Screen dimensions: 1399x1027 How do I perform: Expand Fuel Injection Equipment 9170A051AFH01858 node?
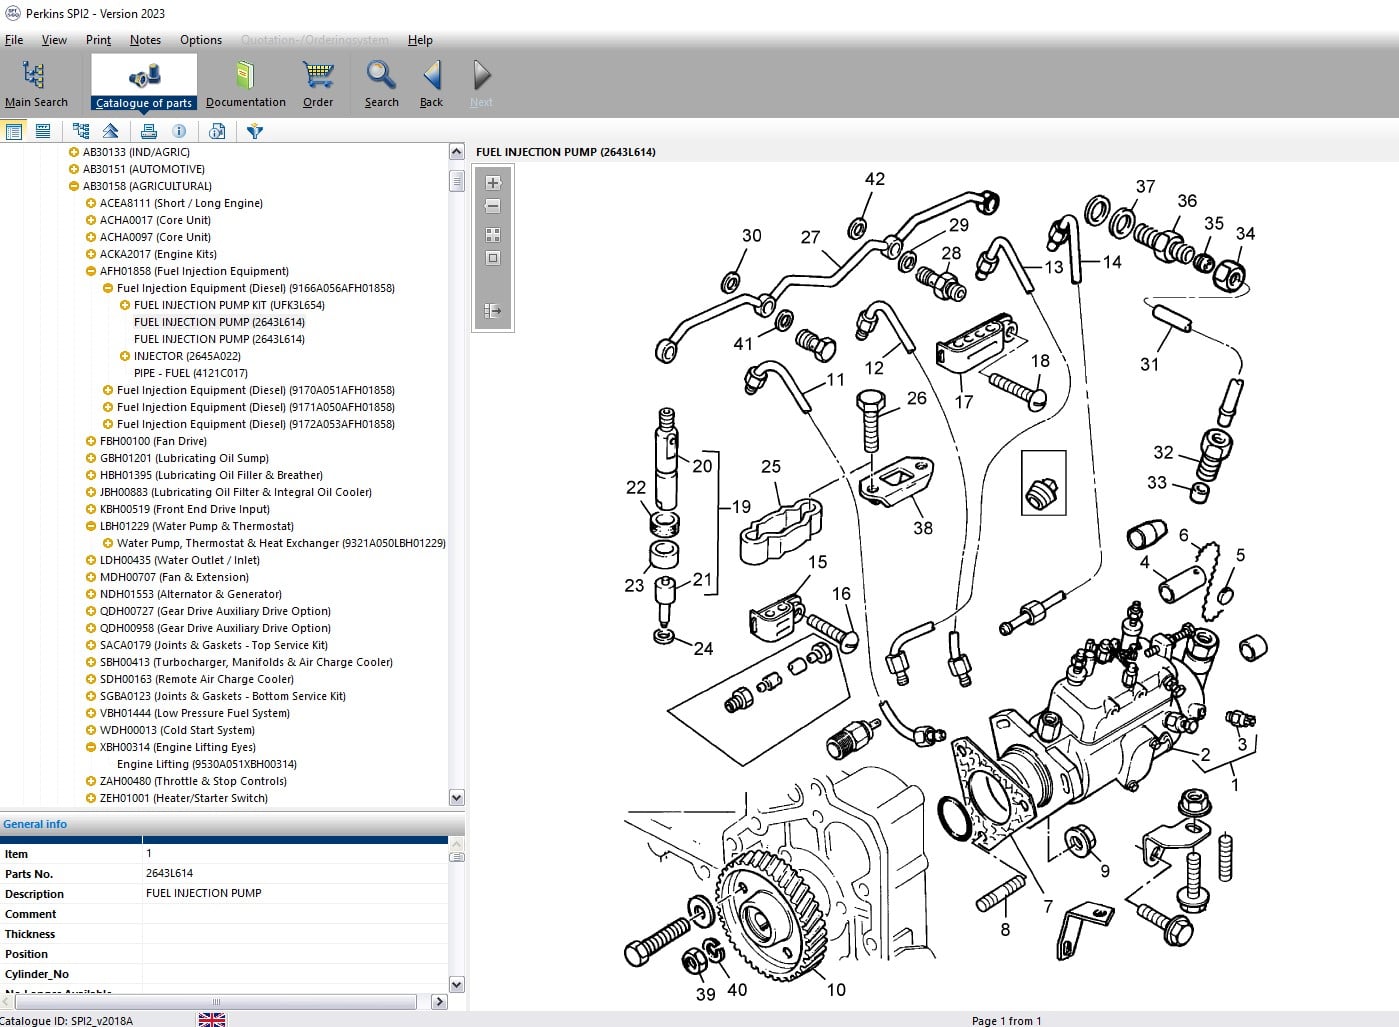tap(108, 390)
